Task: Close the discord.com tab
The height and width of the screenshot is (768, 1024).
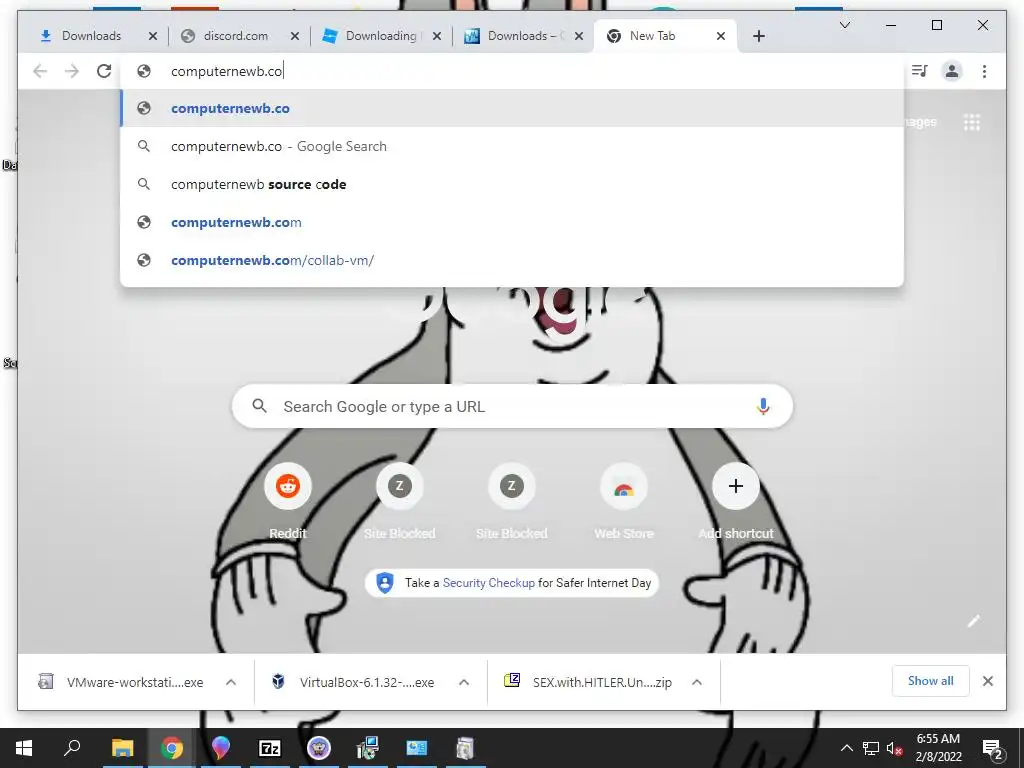Action: (x=295, y=36)
